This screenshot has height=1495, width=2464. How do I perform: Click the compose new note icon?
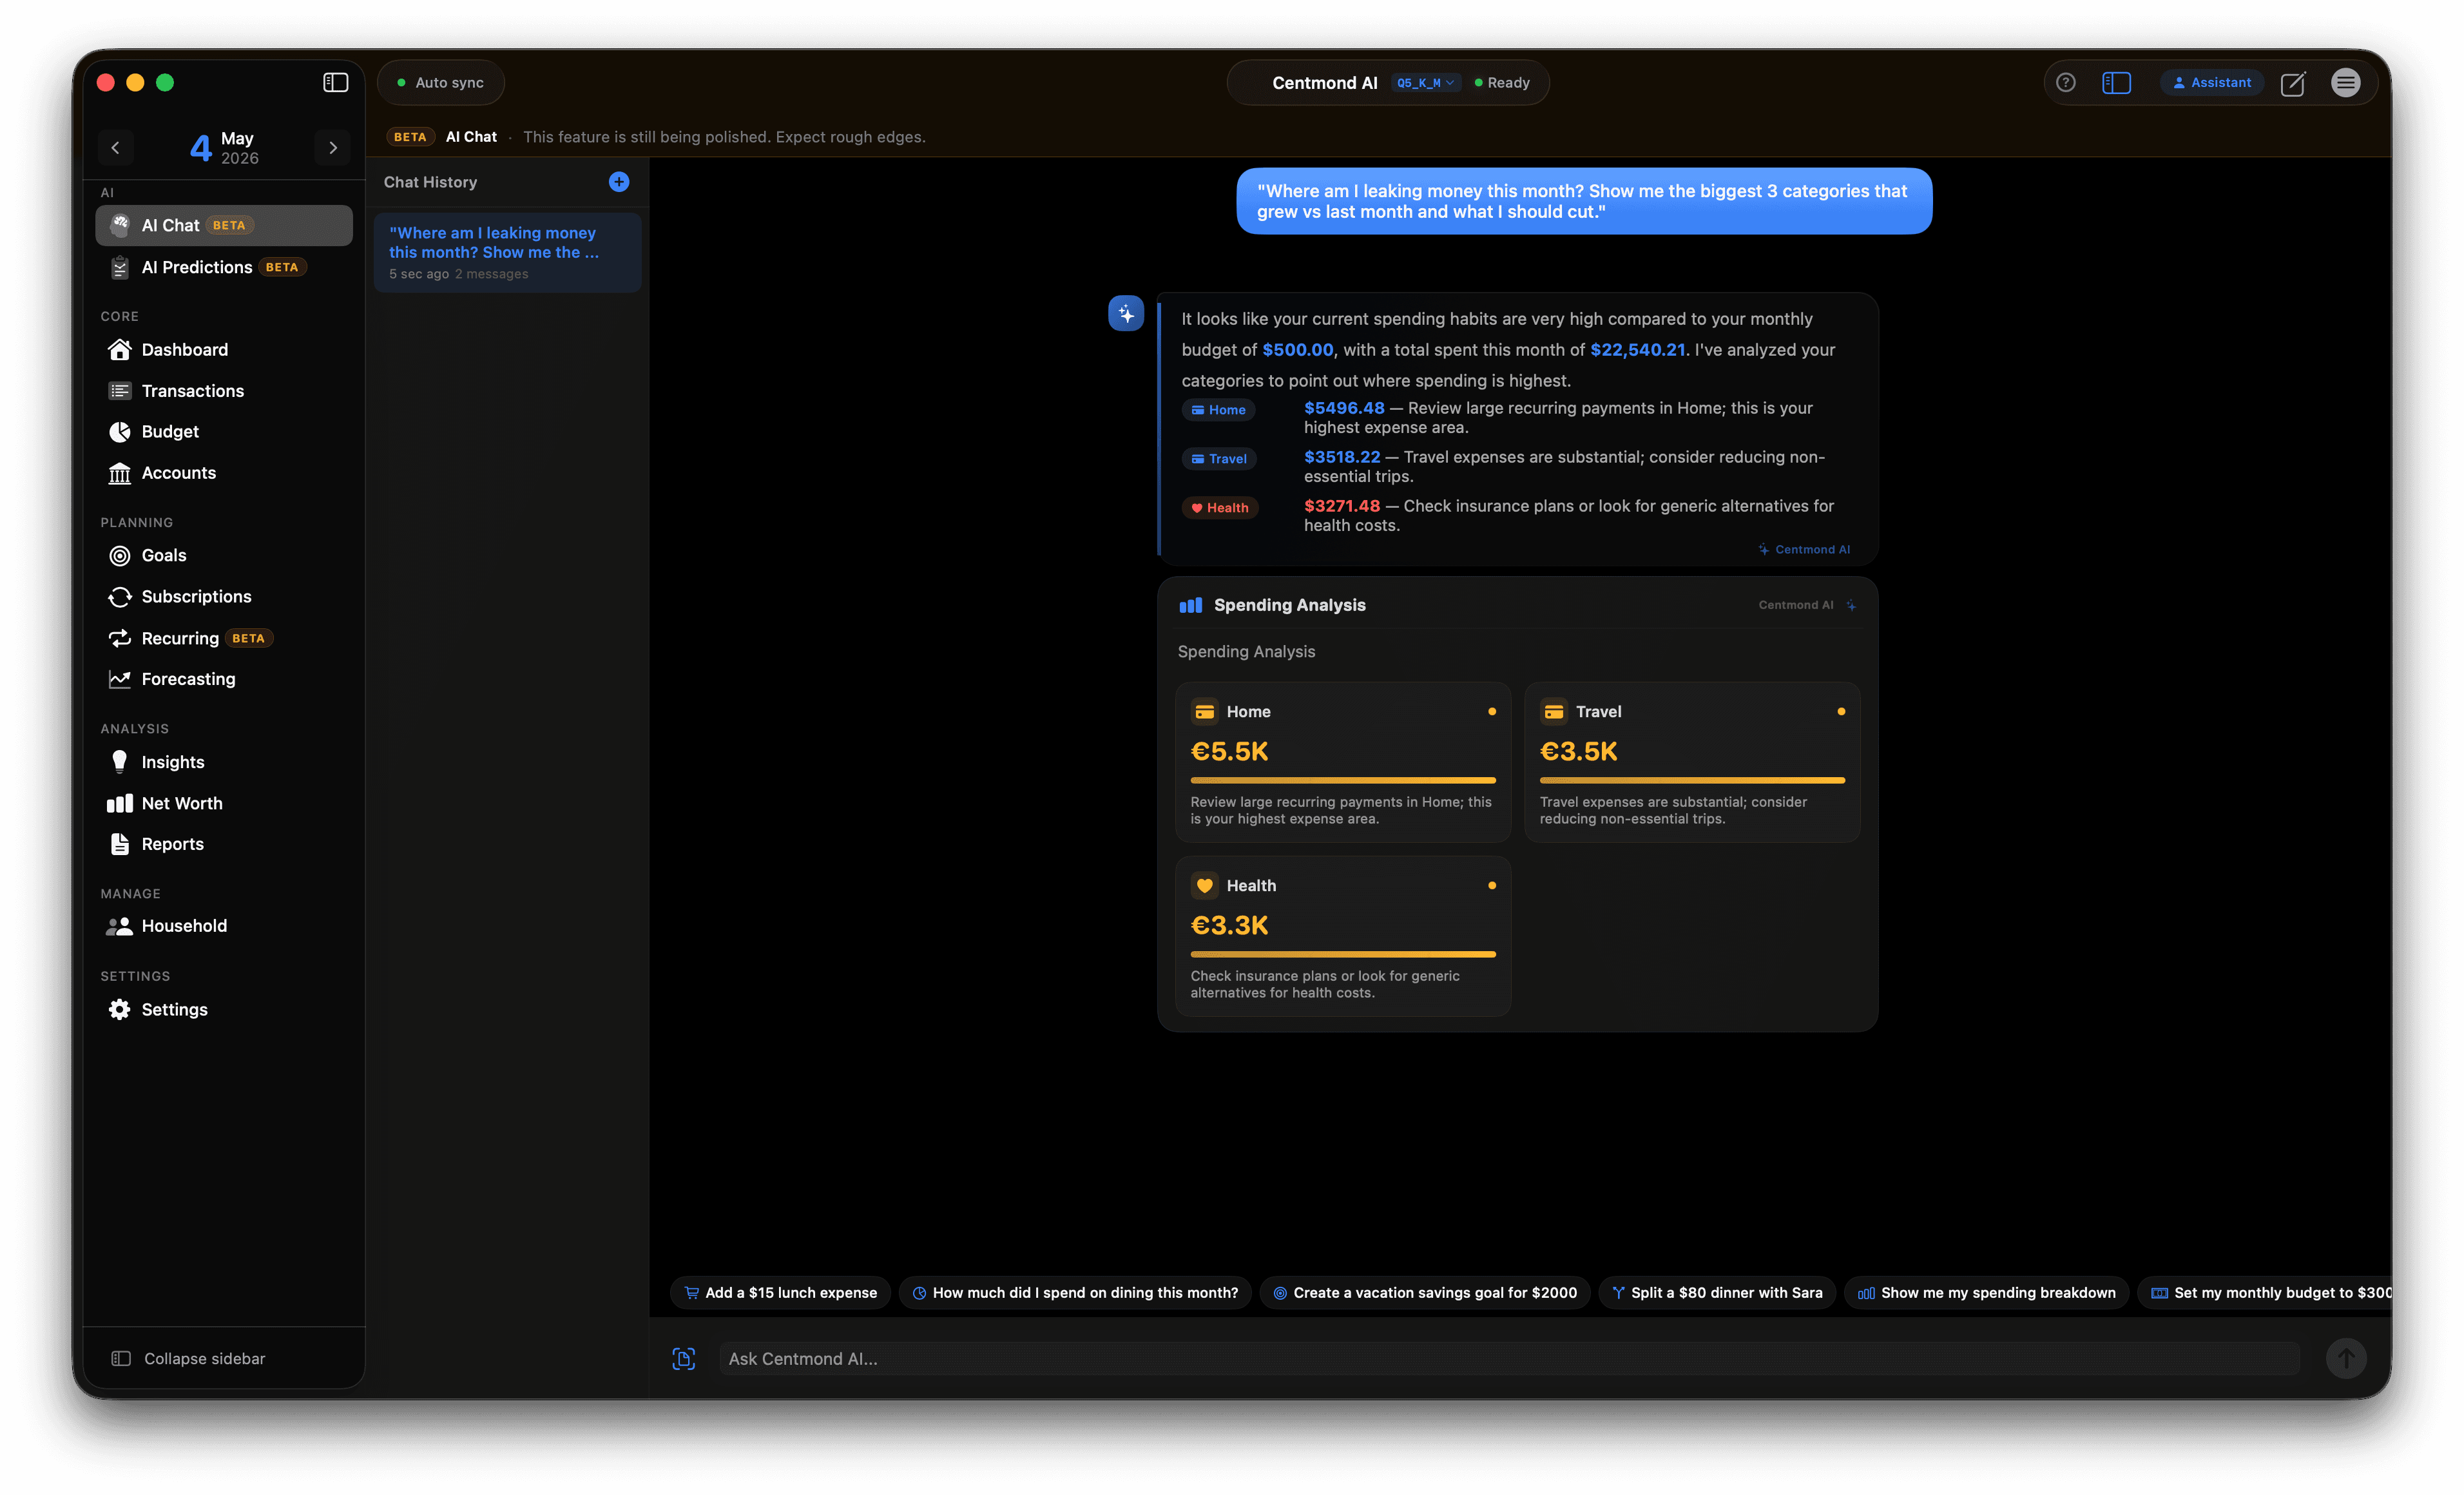tap(2293, 83)
